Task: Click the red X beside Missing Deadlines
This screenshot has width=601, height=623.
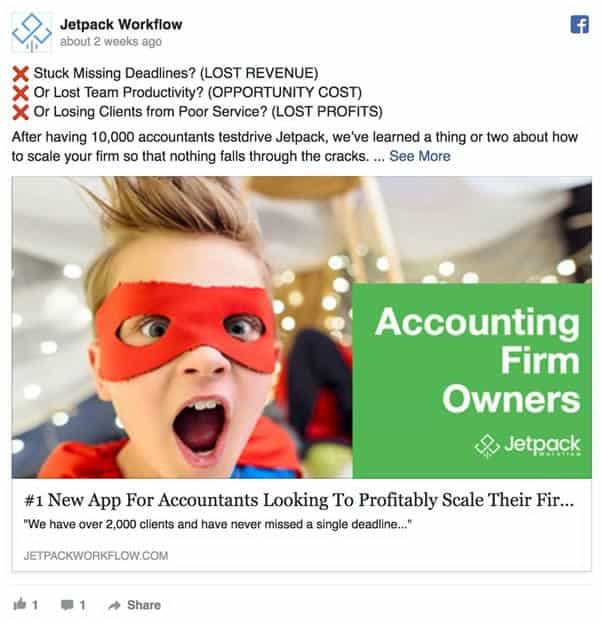Action: (20, 74)
